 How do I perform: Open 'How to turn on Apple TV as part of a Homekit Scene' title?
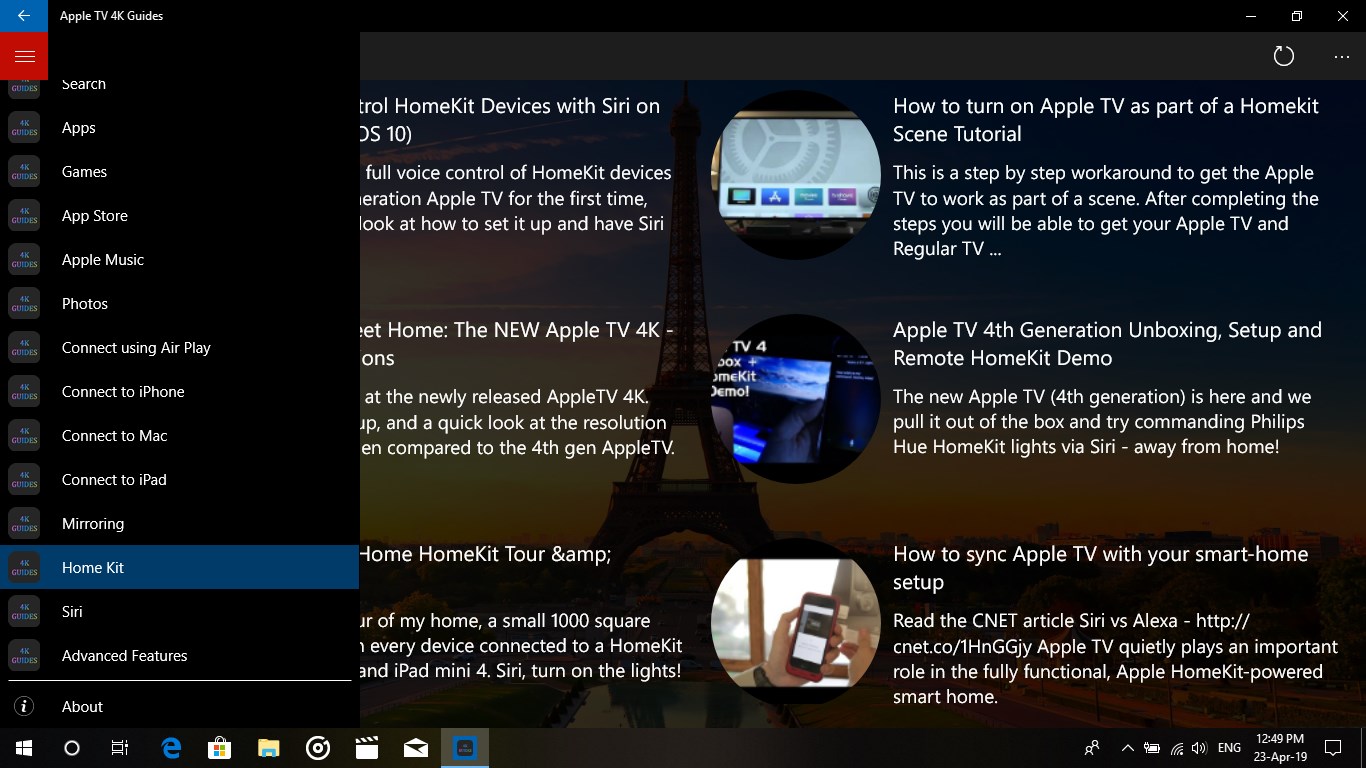pyautogui.click(x=1106, y=120)
